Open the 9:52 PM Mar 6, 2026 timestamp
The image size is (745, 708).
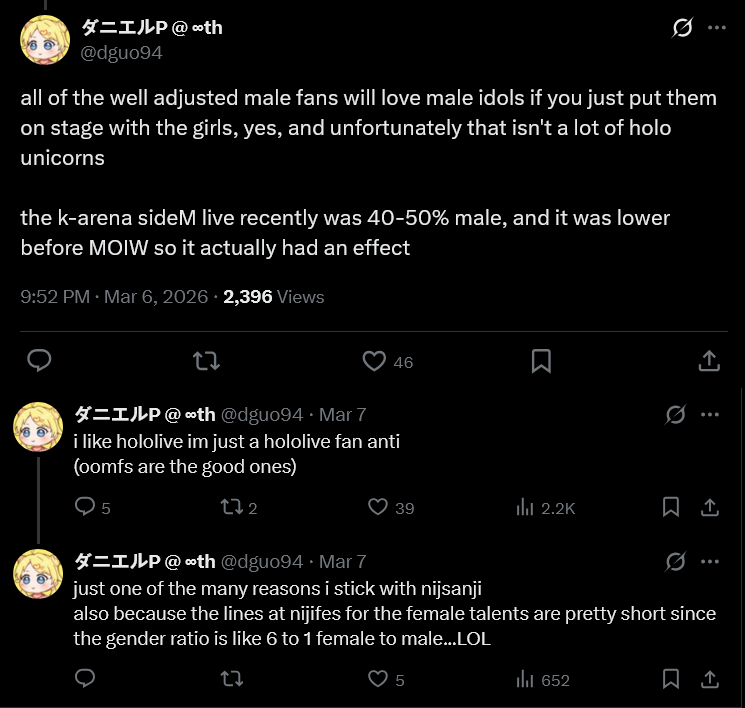click(114, 297)
